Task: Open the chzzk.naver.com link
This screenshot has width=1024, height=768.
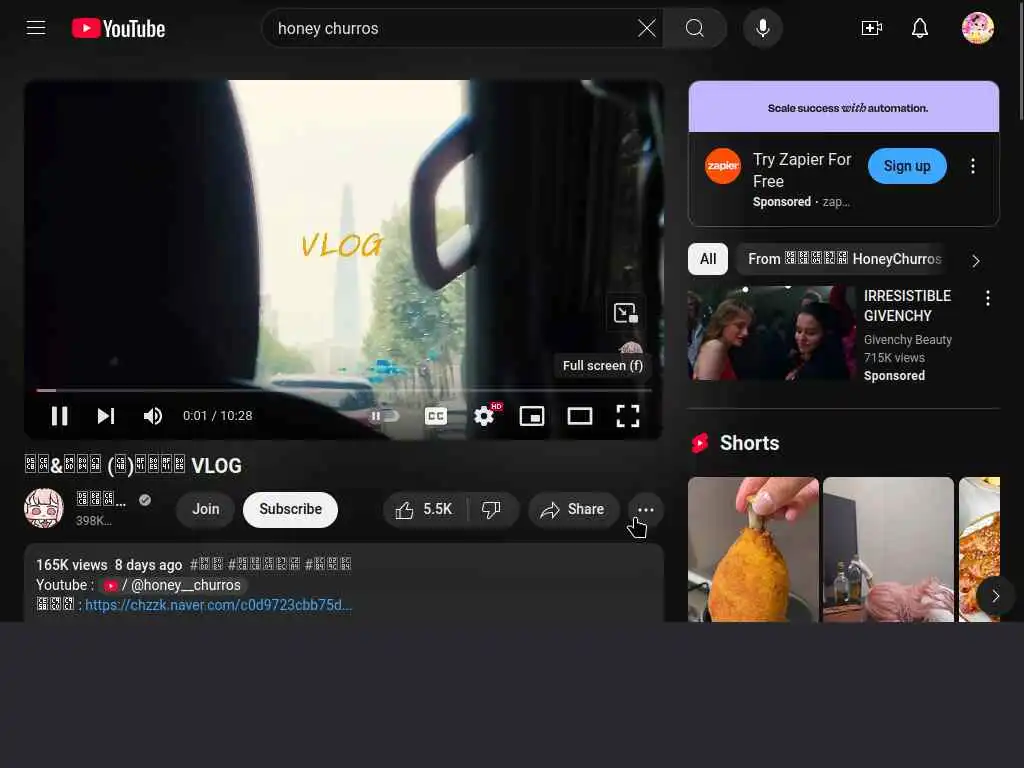Action: tap(219, 605)
